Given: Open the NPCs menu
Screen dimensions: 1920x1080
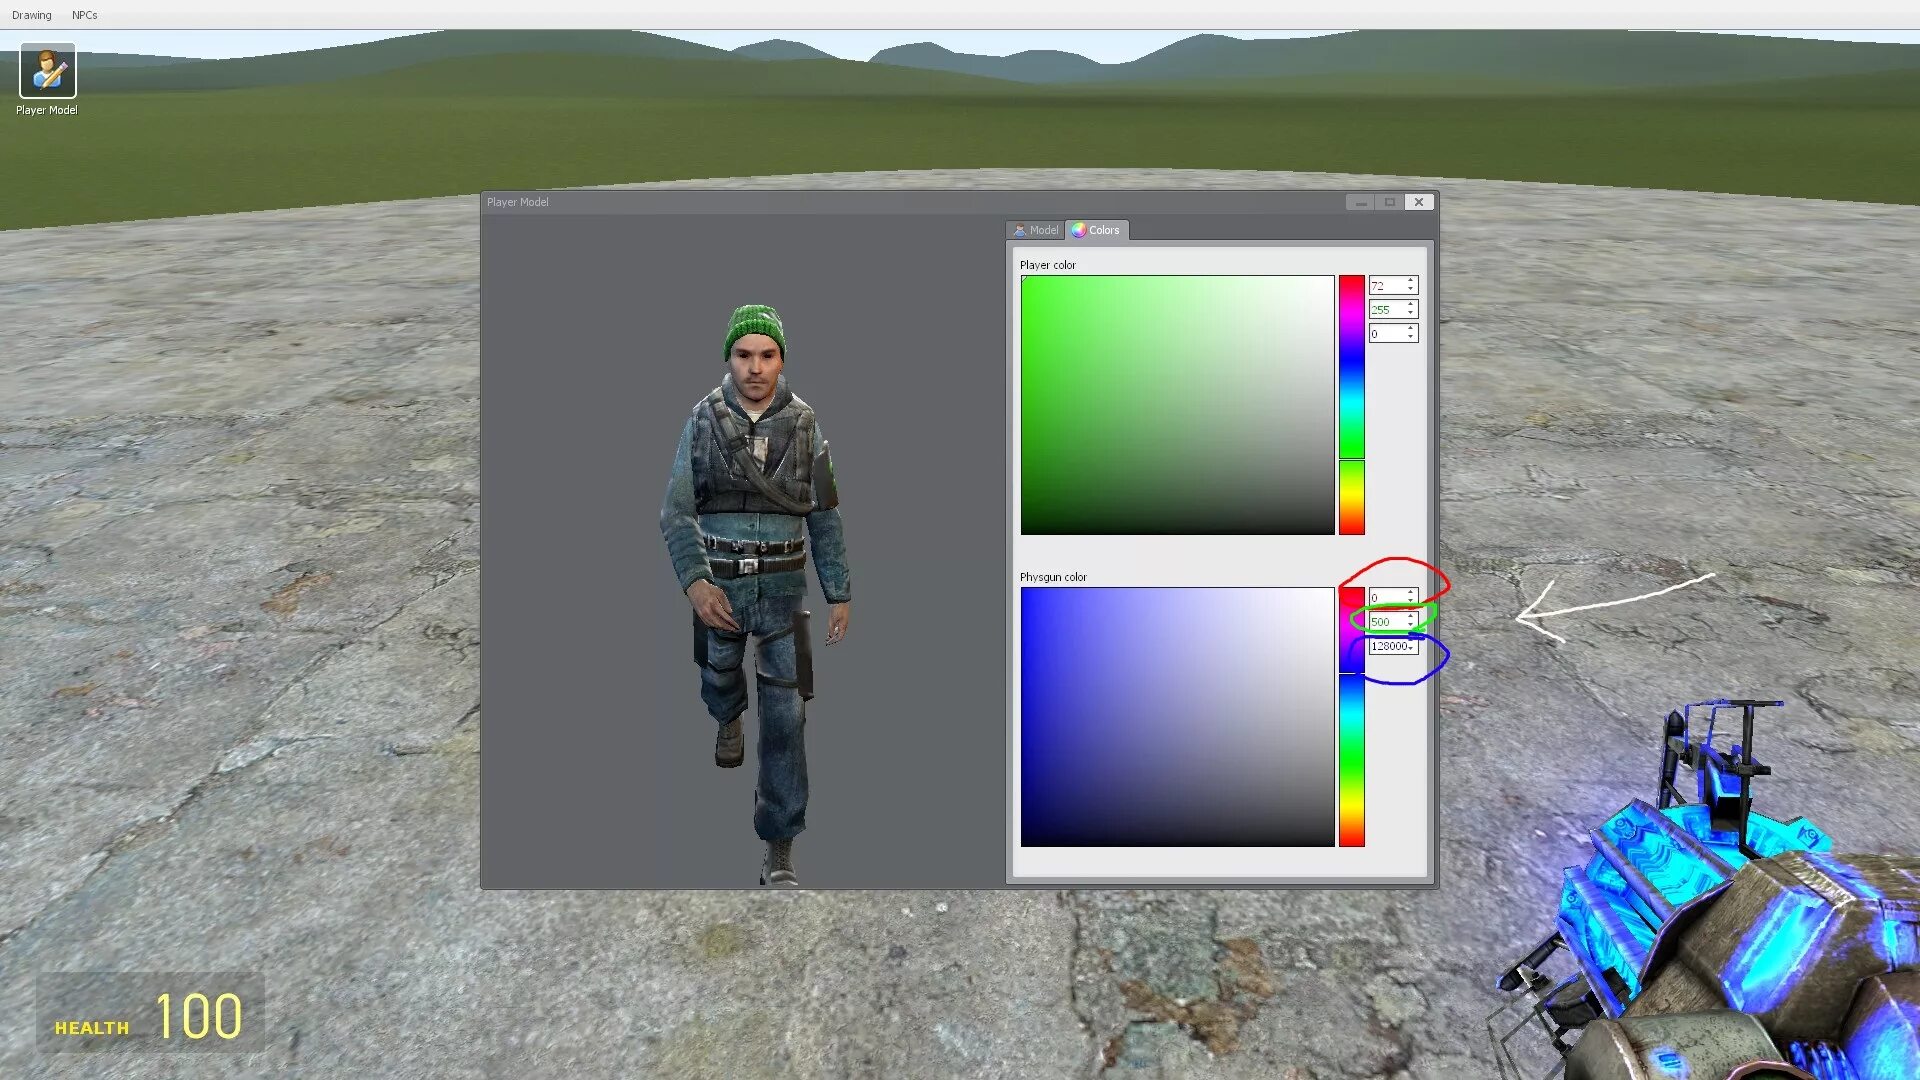Looking at the screenshot, I should point(85,15).
